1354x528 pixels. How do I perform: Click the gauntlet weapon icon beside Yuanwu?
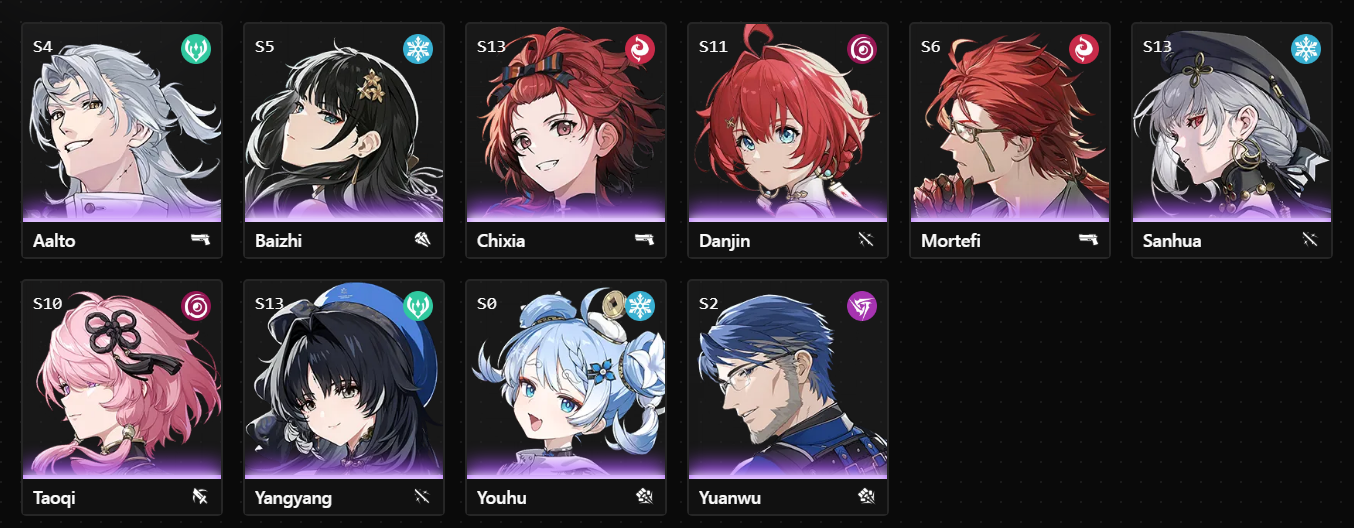pyautogui.click(x=866, y=497)
